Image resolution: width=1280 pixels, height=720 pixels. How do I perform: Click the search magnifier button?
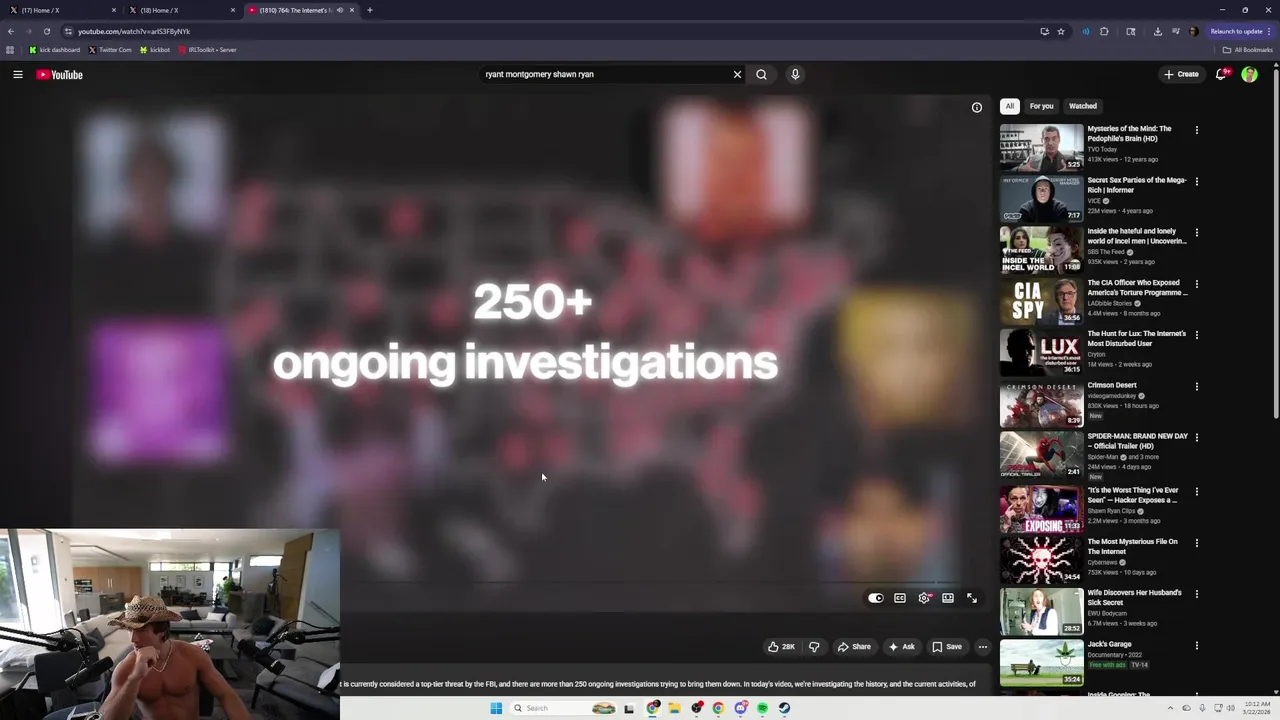coord(761,74)
